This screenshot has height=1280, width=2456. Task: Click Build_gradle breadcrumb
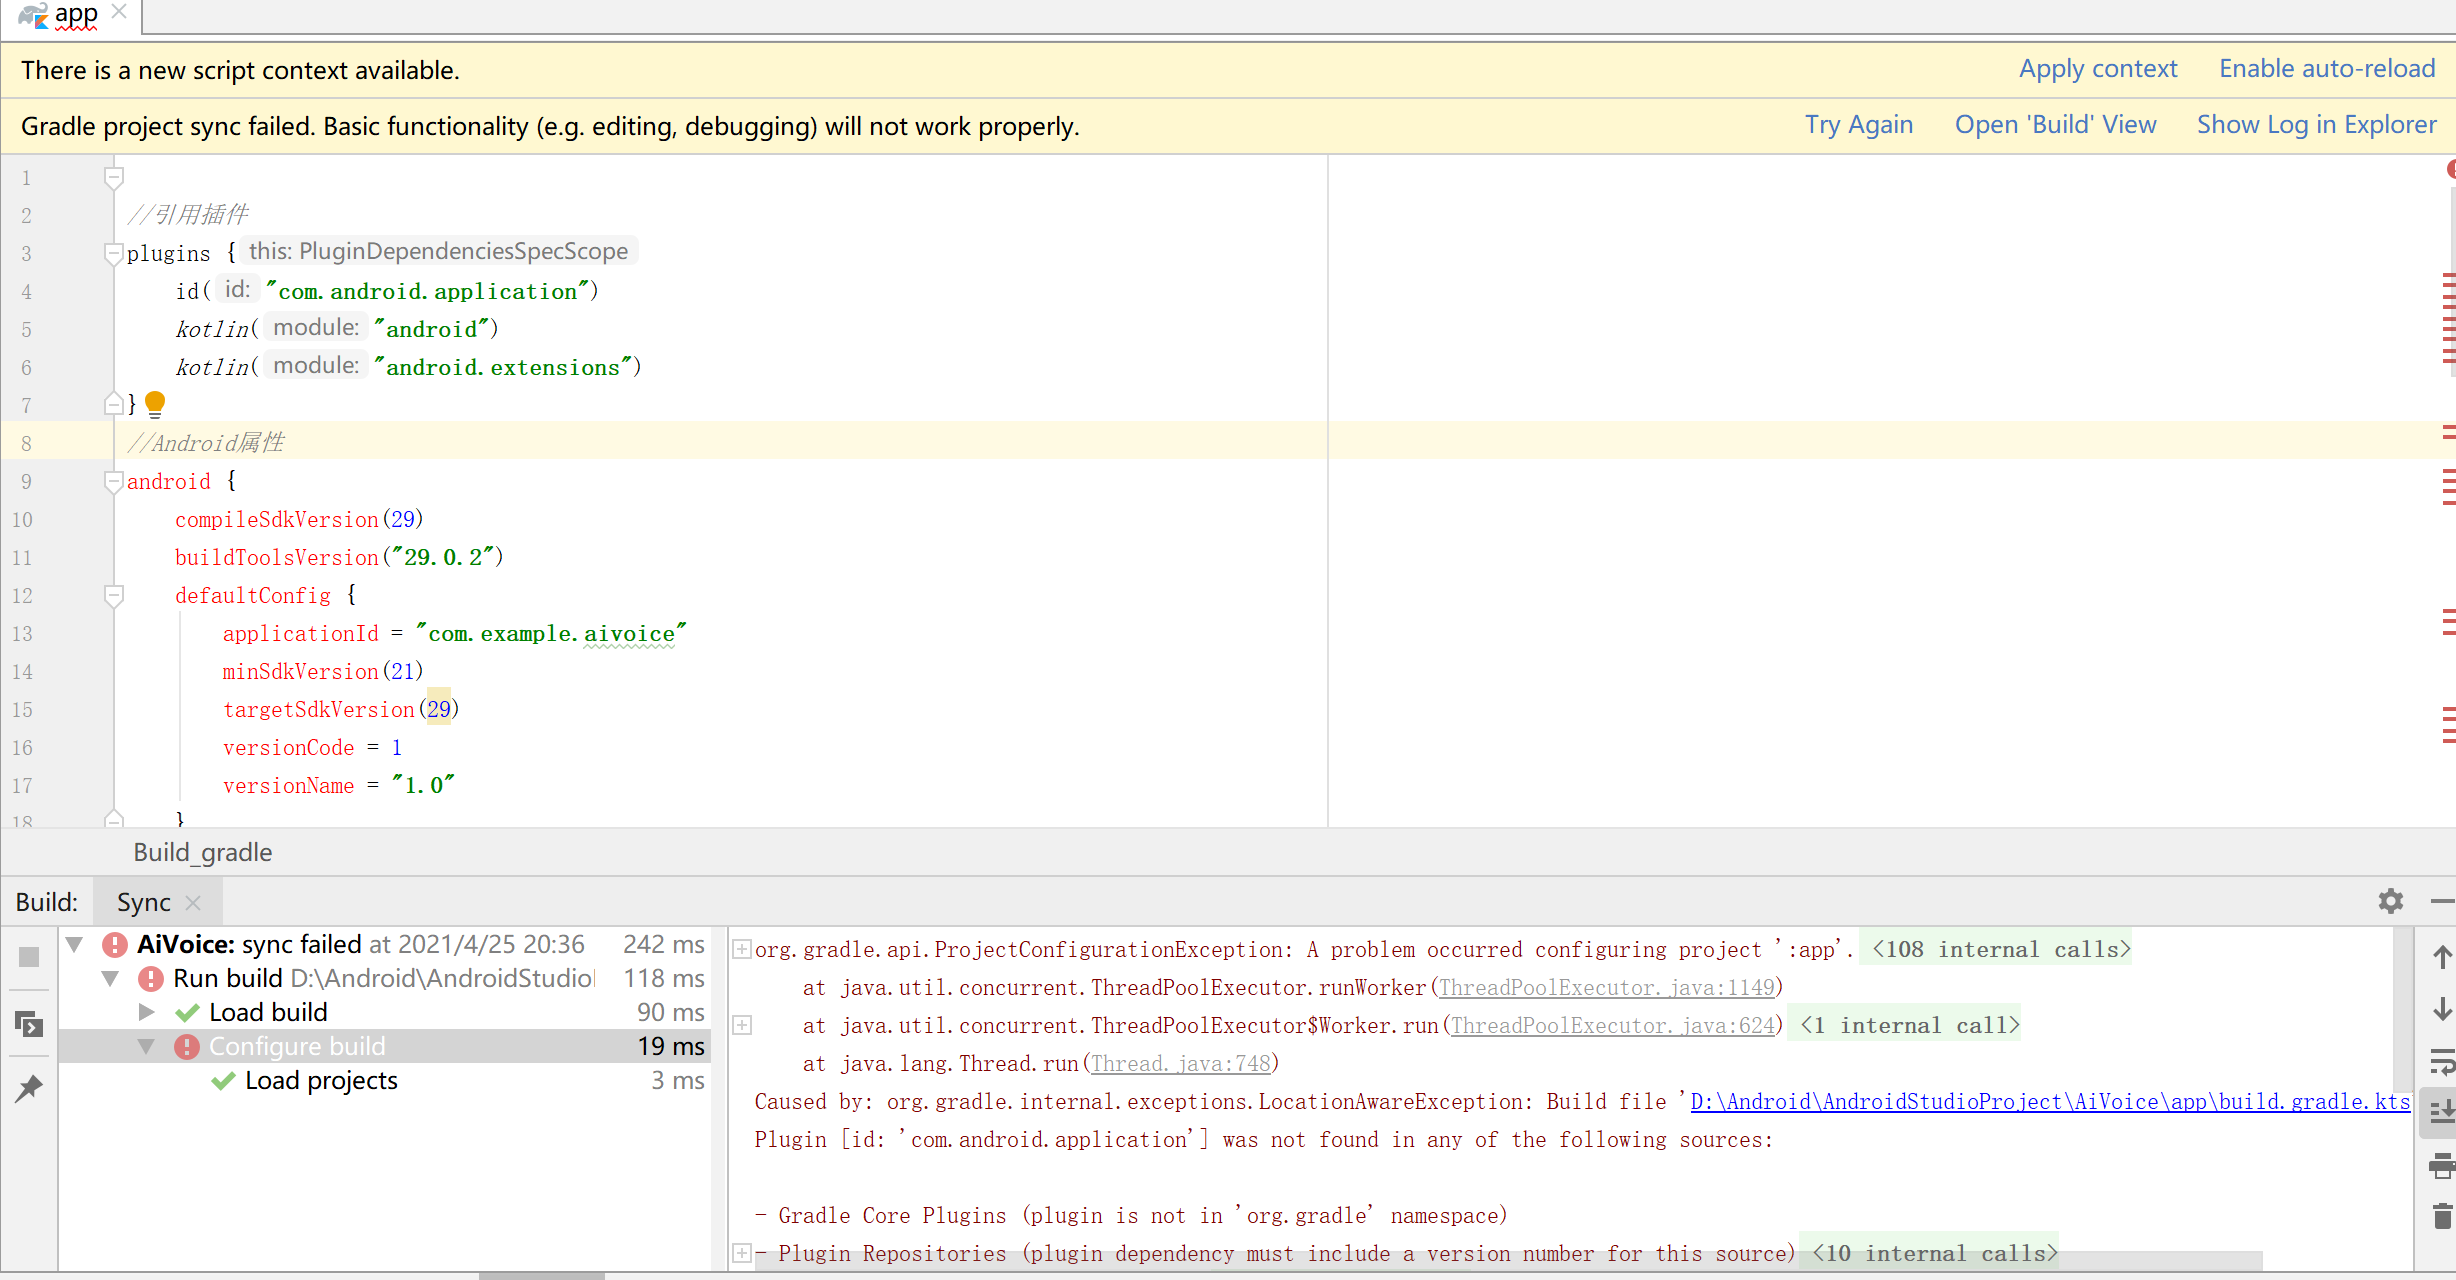click(202, 852)
